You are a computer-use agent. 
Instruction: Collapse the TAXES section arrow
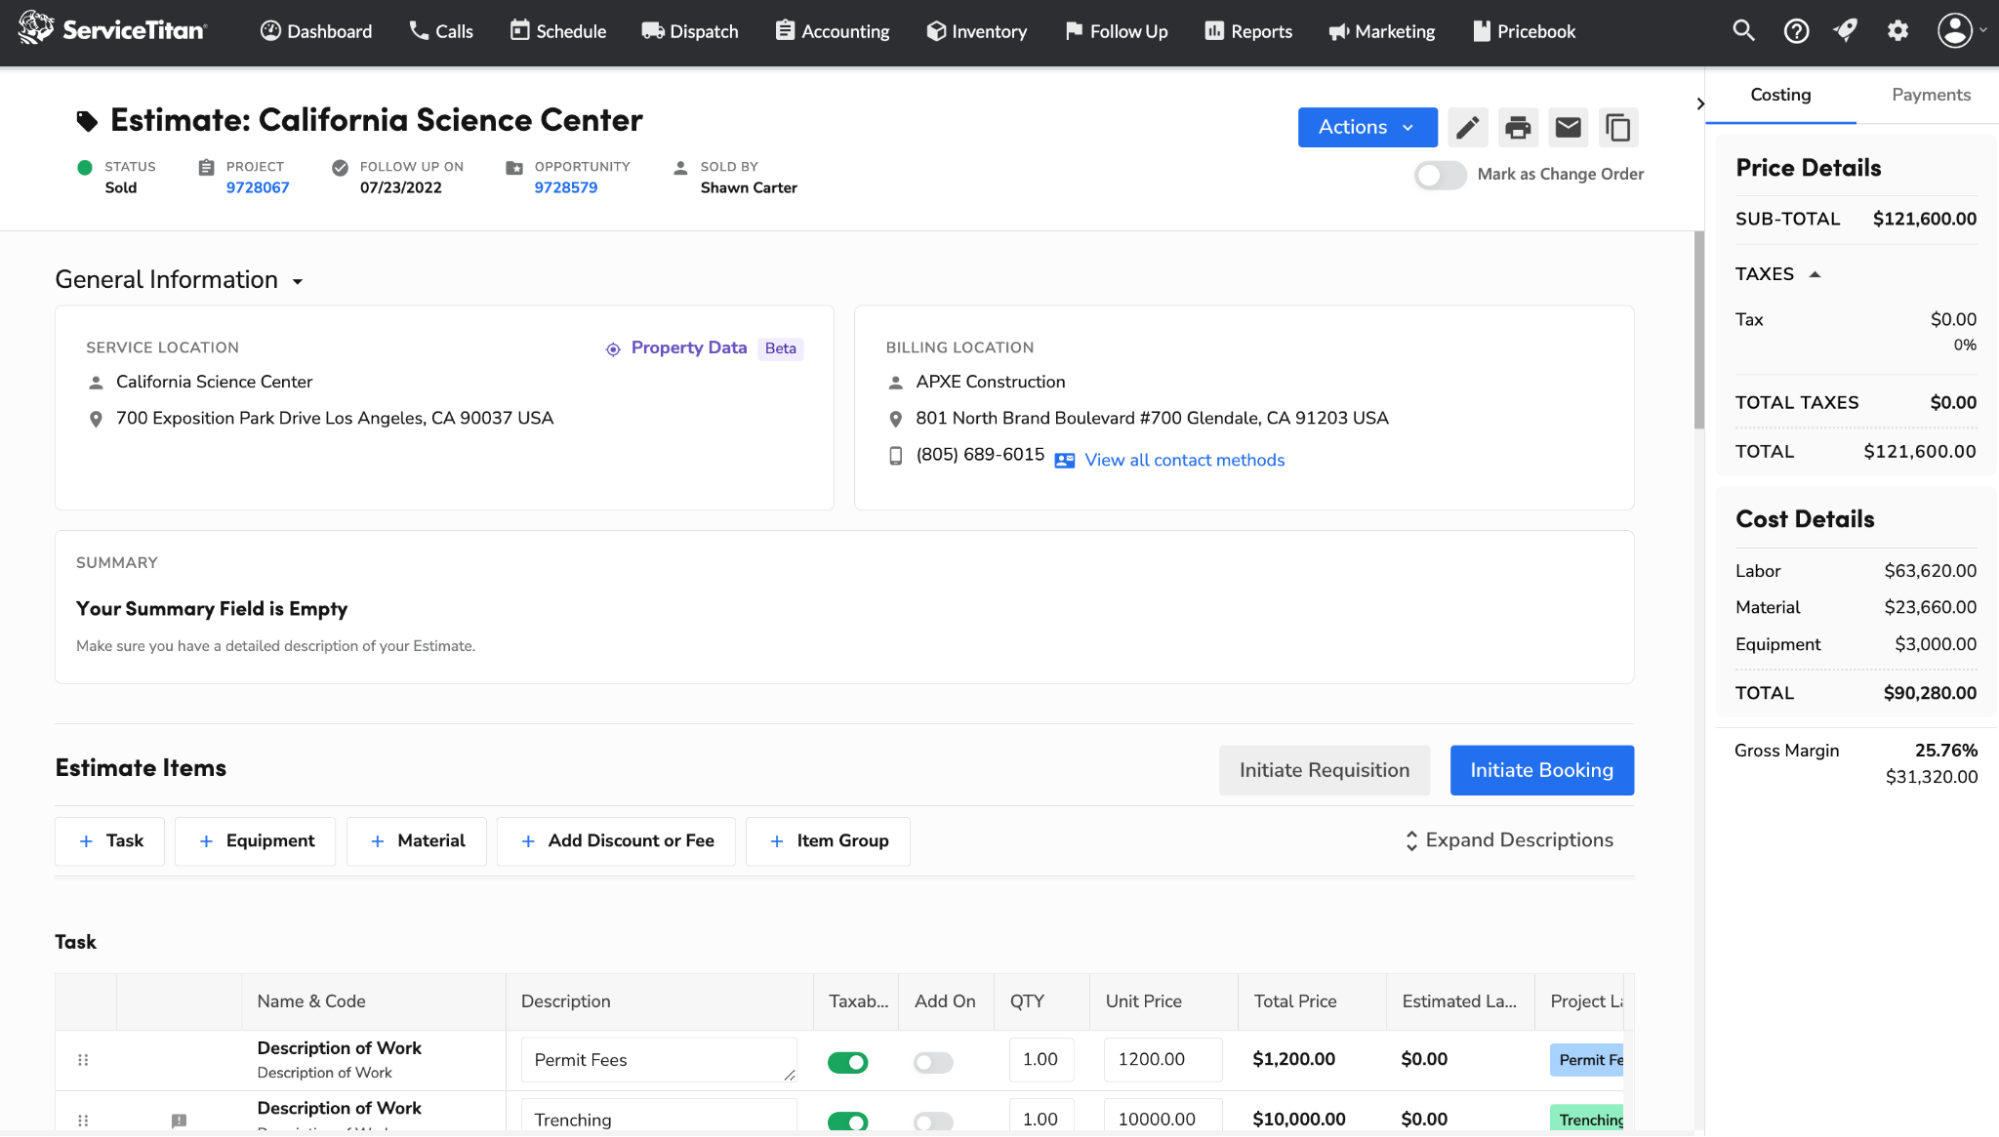(x=1814, y=274)
